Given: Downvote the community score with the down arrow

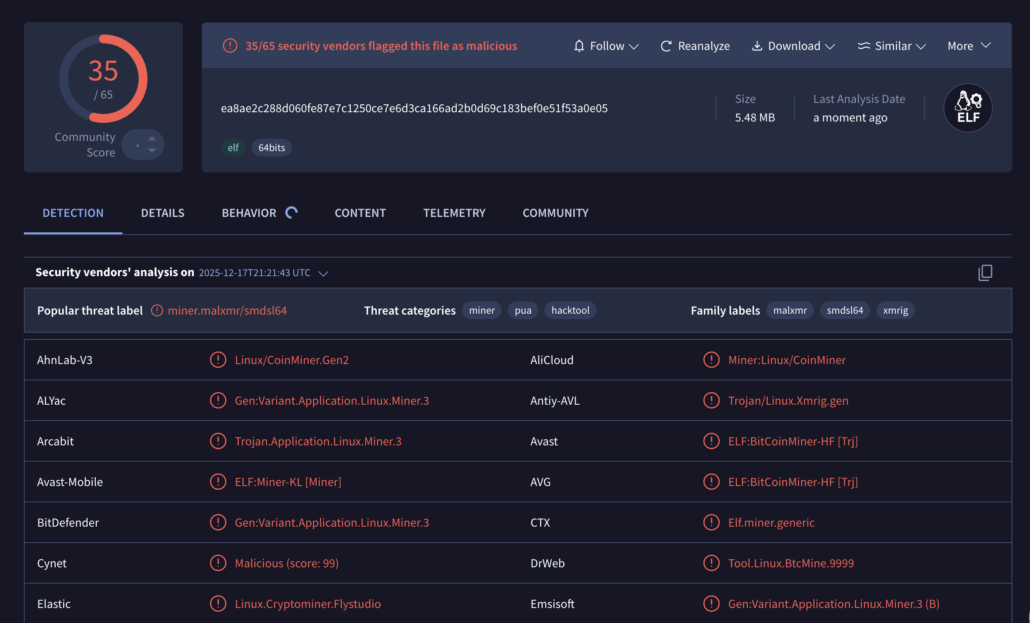Looking at the screenshot, I should point(152,151).
